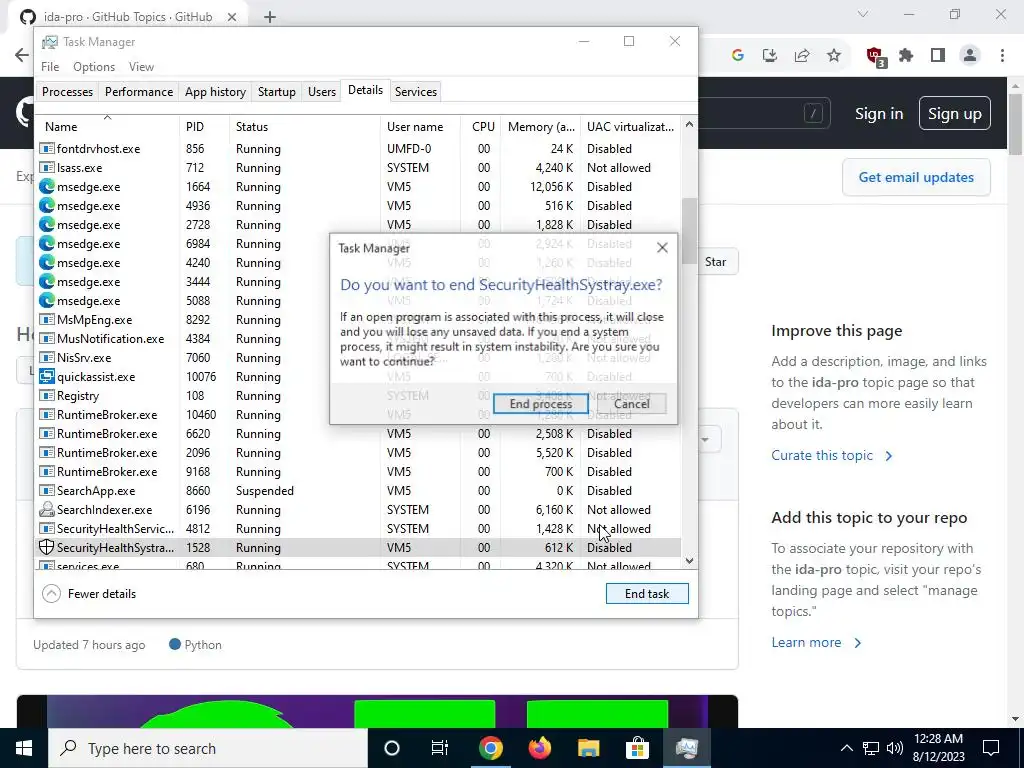Bookmark this page with star icon
1024x768 pixels.
pyautogui.click(x=834, y=56)
